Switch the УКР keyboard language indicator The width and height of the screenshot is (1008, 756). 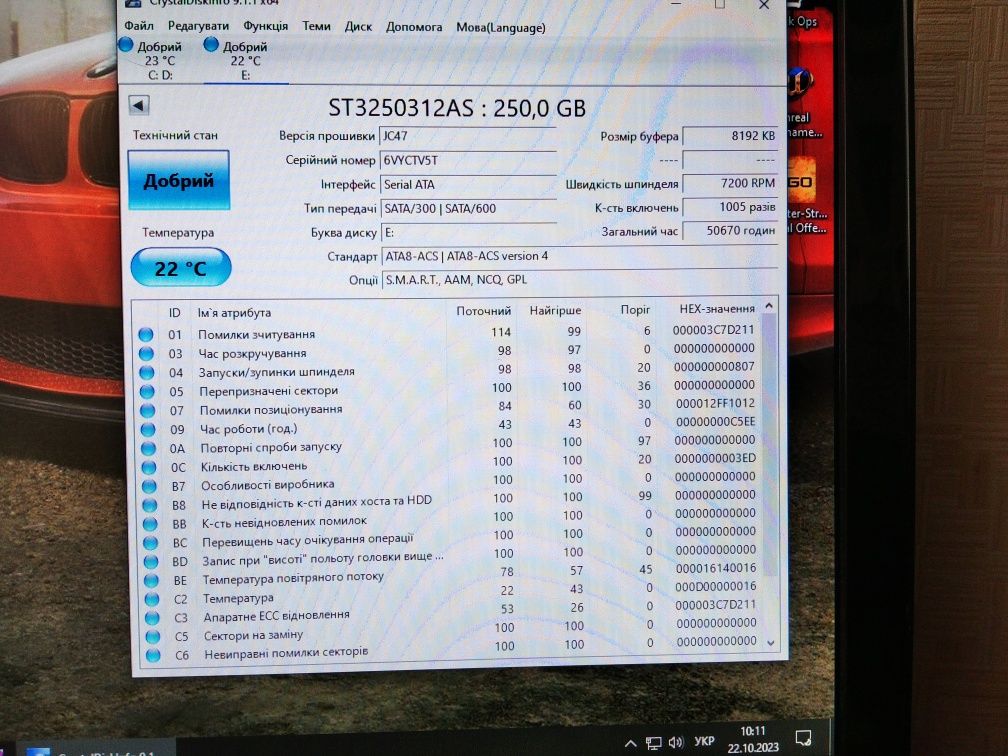coord(705,741)
